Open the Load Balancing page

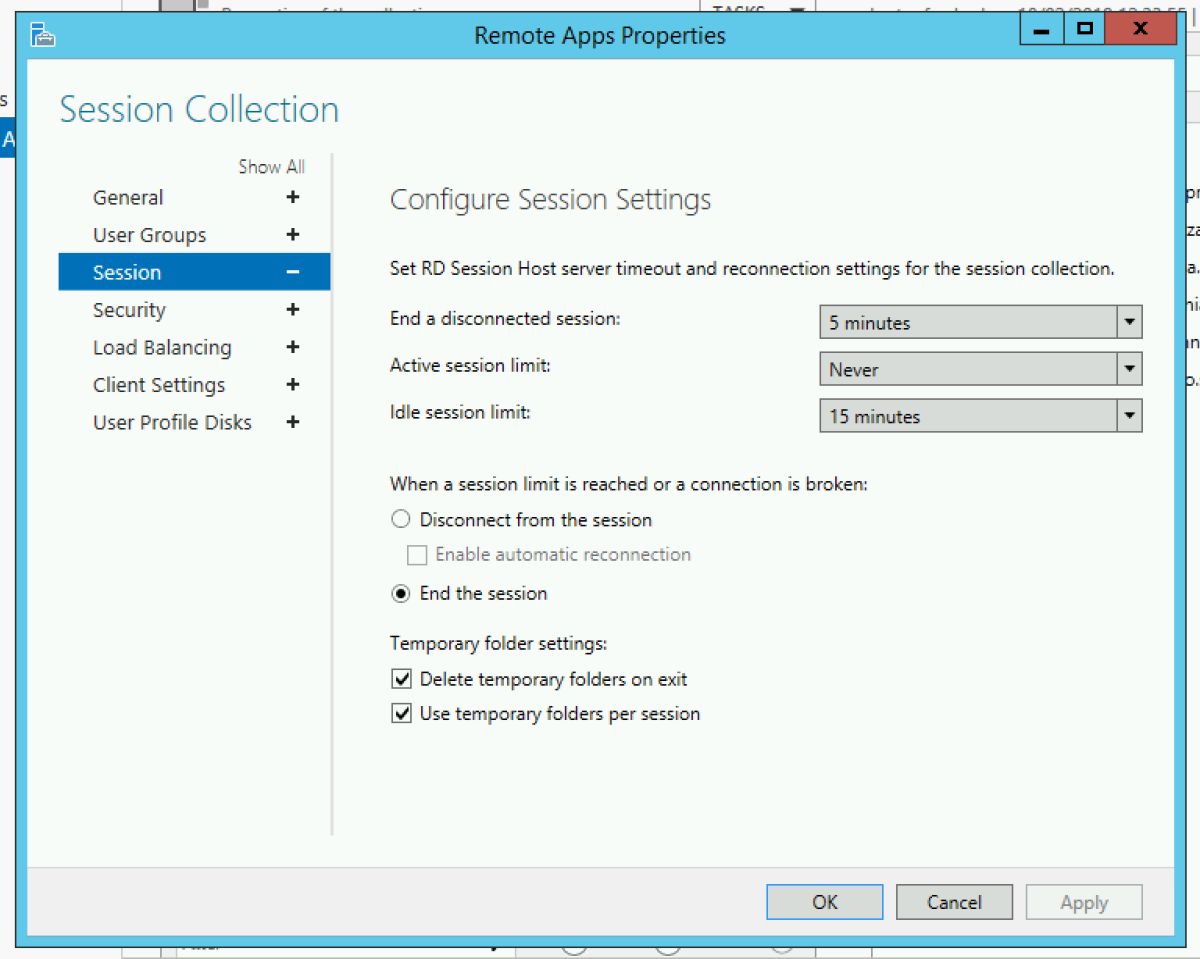(162, 348)
